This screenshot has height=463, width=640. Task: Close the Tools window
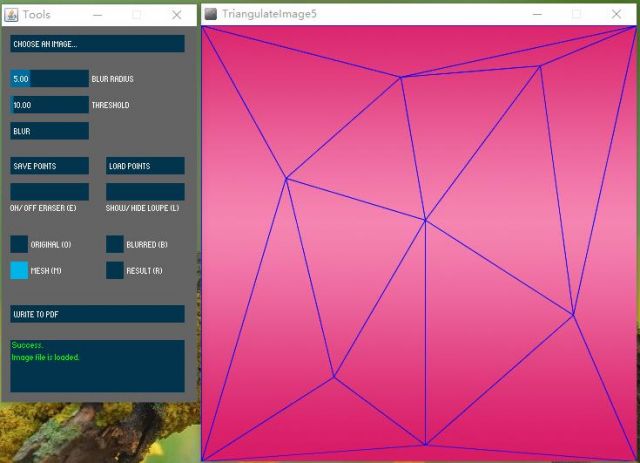point(176,15)
